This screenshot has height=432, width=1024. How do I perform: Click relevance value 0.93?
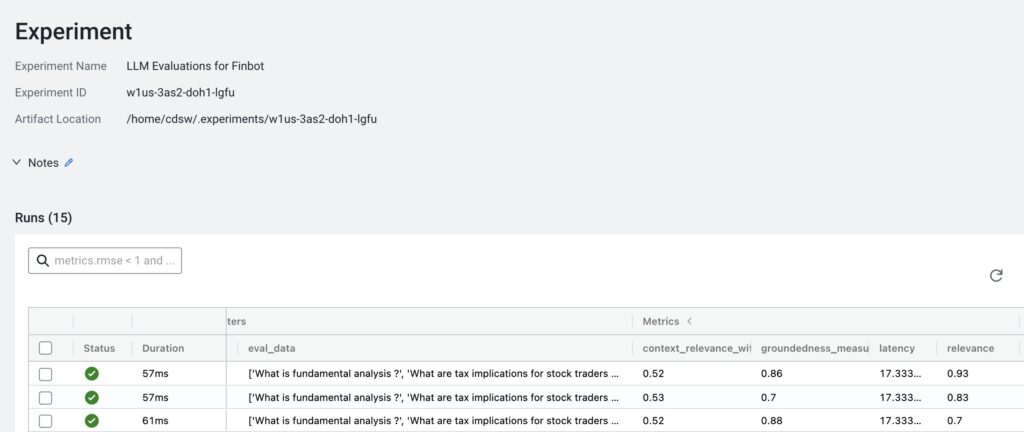(x=957, y=374)
